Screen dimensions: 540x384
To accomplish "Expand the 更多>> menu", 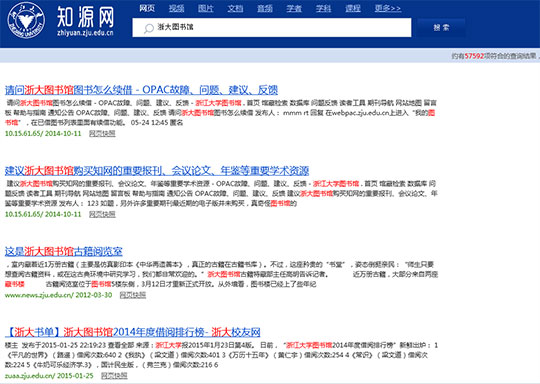I will pyautogui.click(x=388, y=8).
